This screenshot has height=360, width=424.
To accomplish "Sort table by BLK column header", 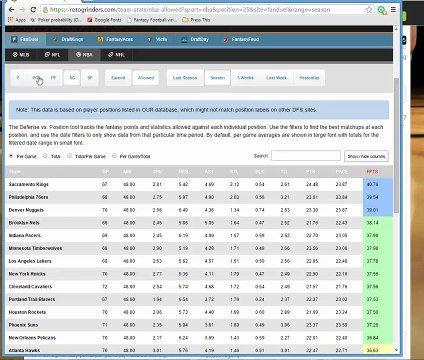I will (x=260, y=172).
